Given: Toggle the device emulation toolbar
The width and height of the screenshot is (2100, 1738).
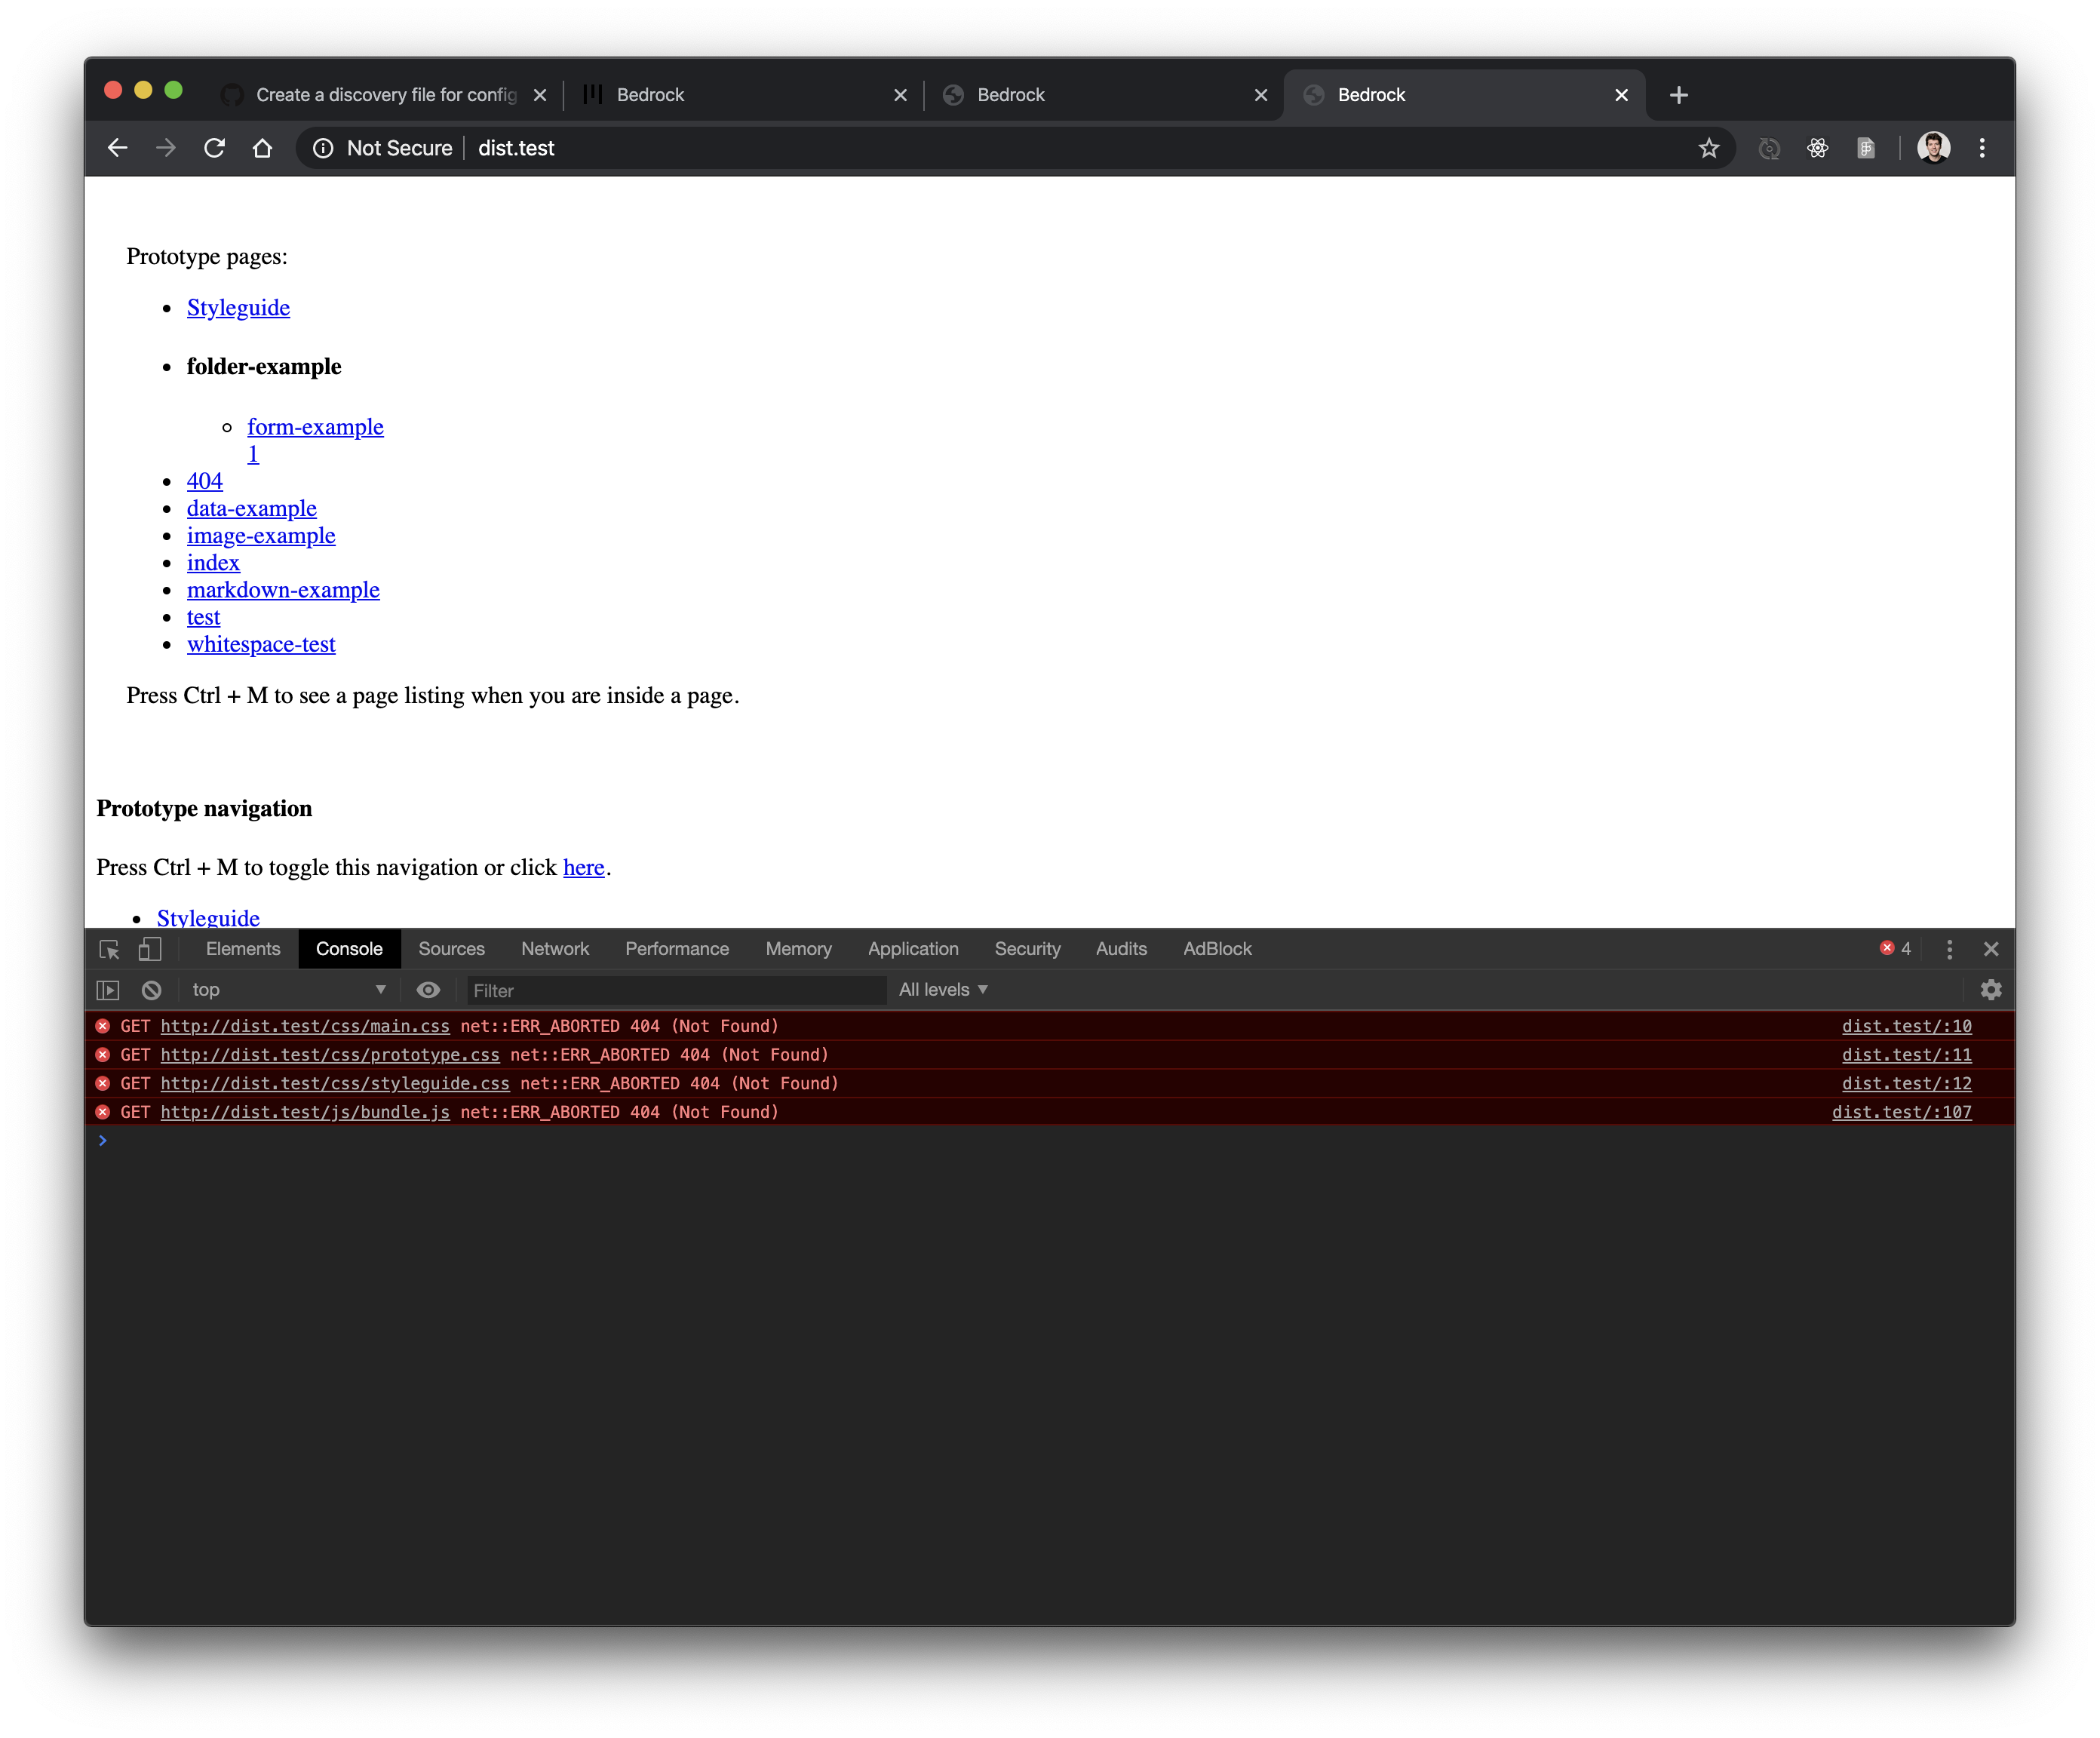Looking at the screenshot, I should 149,949.
